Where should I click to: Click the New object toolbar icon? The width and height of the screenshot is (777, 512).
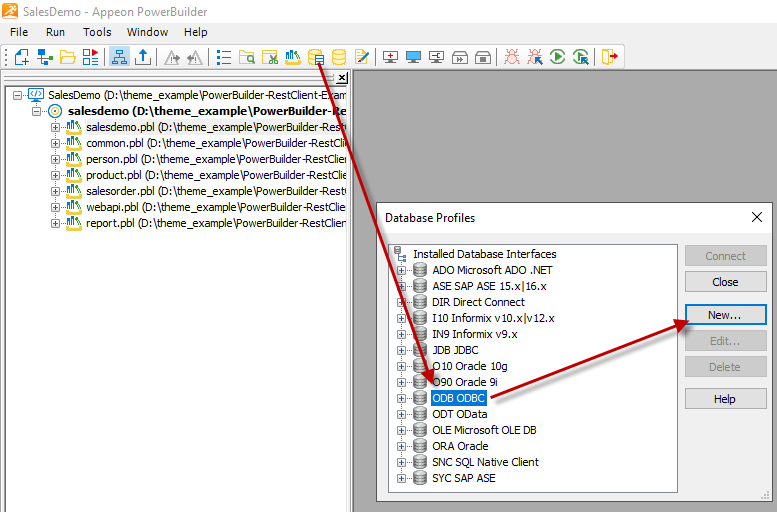click(x=22, y=57)
